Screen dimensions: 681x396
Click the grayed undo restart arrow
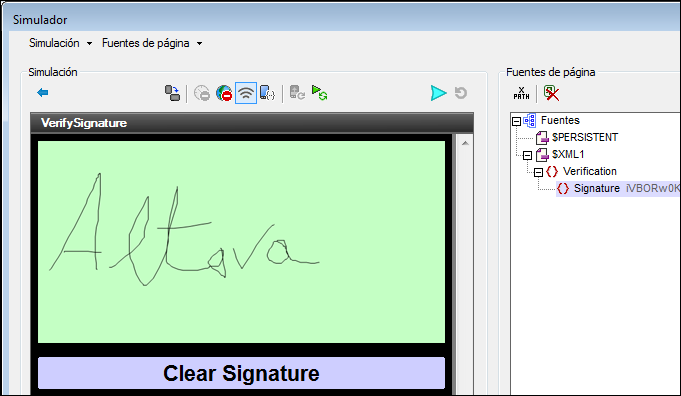pos(461,93)
